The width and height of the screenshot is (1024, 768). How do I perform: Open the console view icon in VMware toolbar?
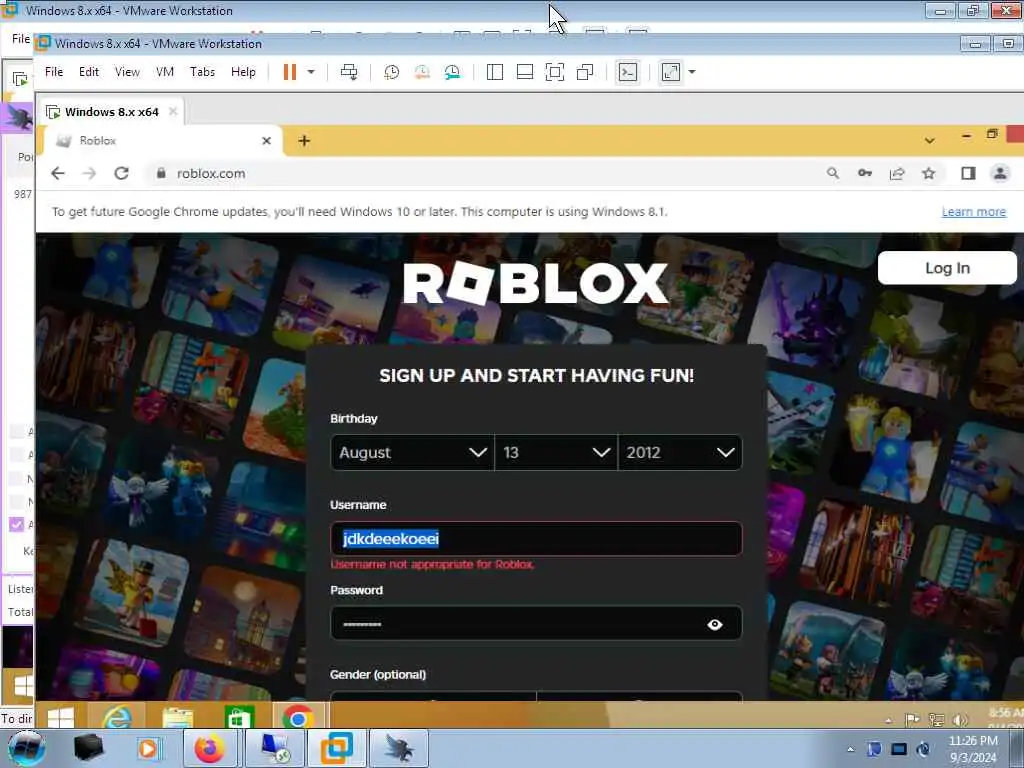tap(628, 72)
